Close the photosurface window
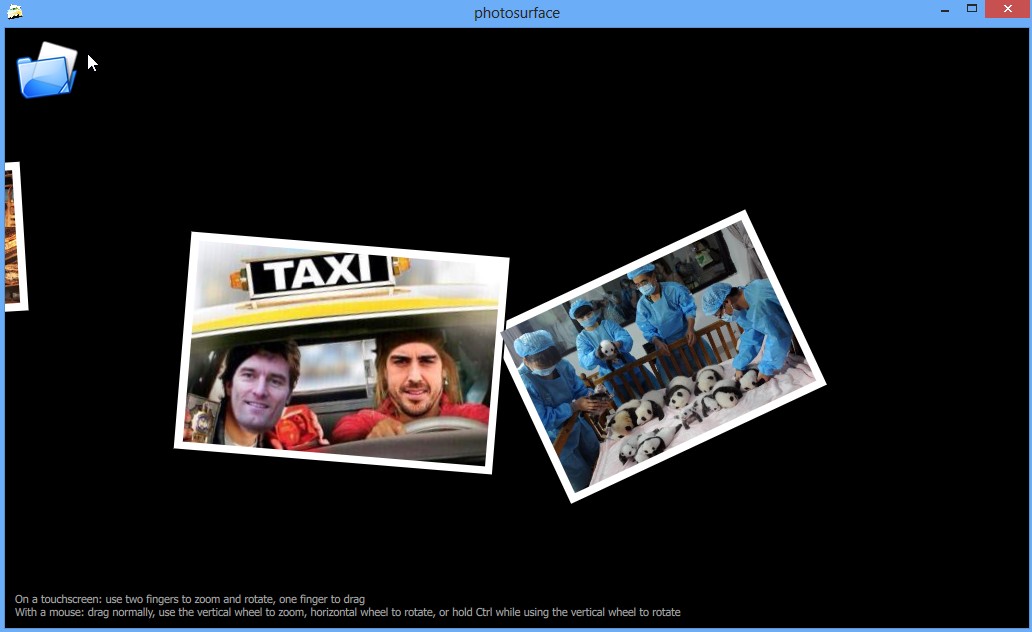Screen dimensions: 1032x632 pyautogui.click(x=1006, y=10)
